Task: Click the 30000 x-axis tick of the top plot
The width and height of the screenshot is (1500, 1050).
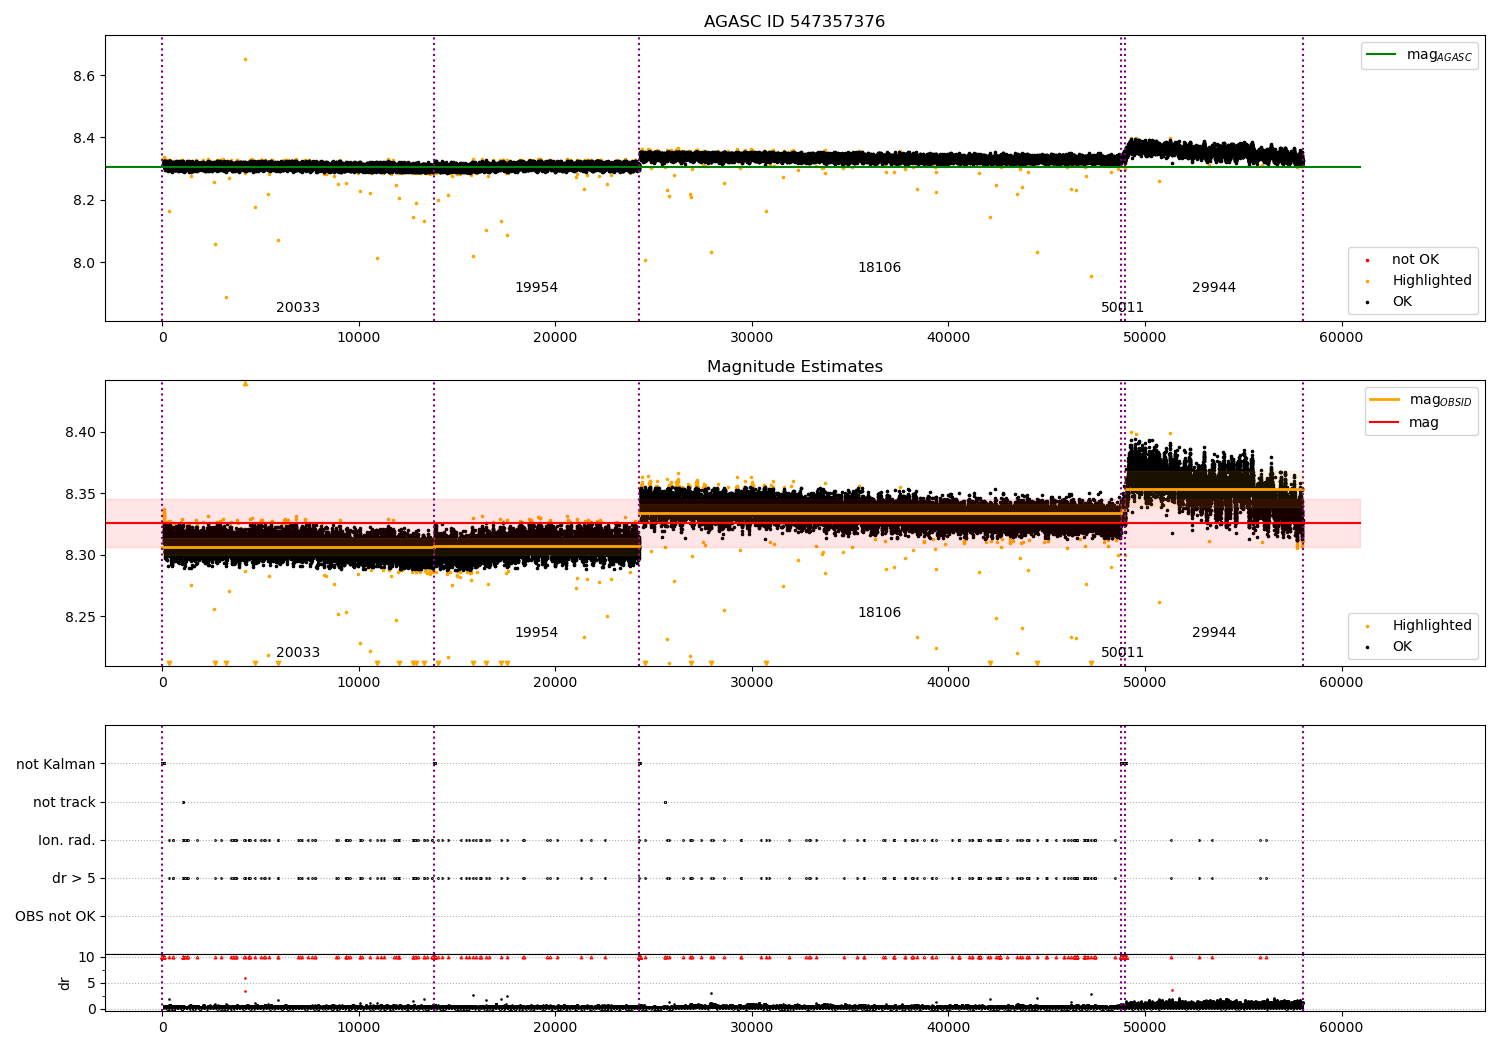Action: pyautogui.click(x=751, y=338)
